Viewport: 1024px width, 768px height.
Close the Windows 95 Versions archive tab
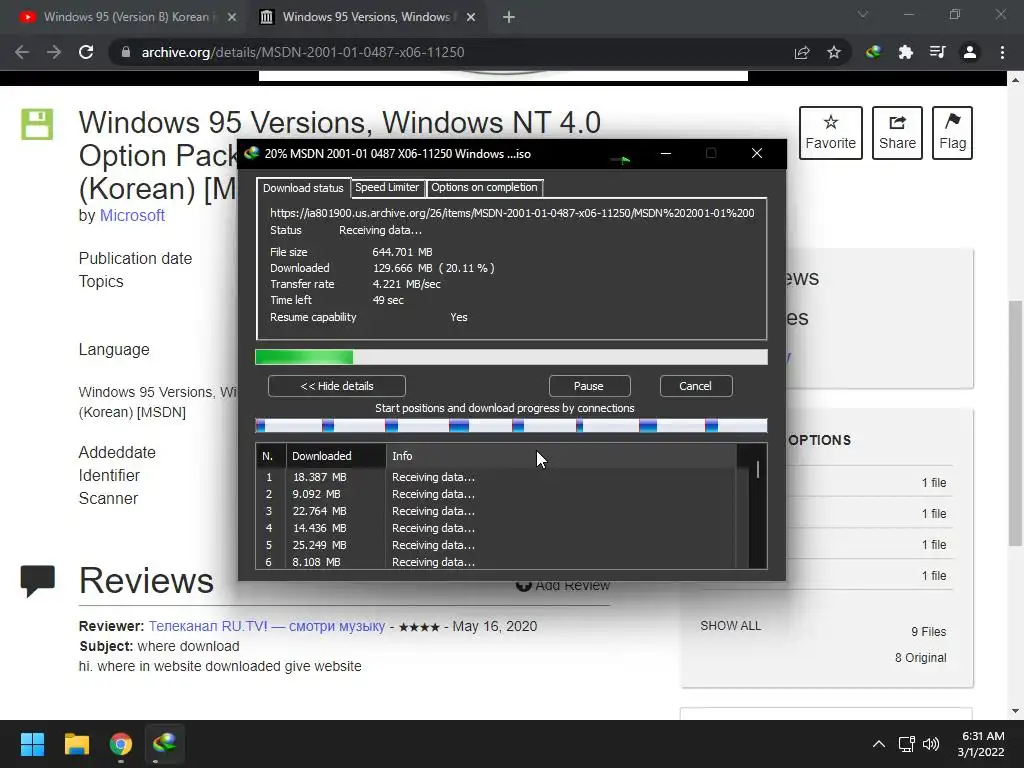470,17
